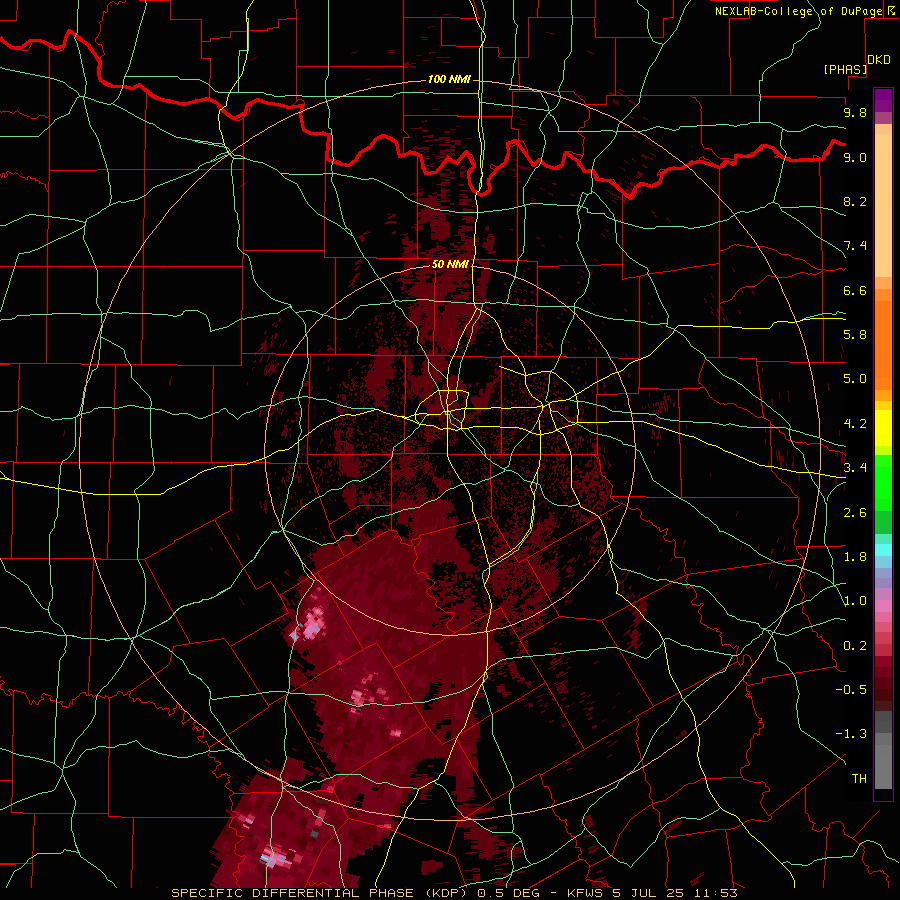Image resolution: width=900 pixels, height=900 pixels.
Task: Click the 1.0 value on the scale
Action: pyautogui.click(x=855, y=601)
